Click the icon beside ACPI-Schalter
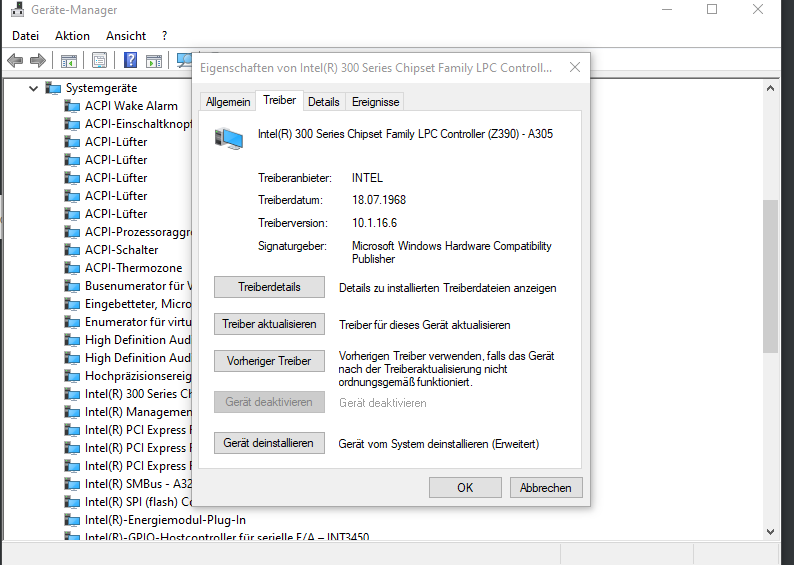This screenshot has width=794, height=565. (x=72, y=250)
